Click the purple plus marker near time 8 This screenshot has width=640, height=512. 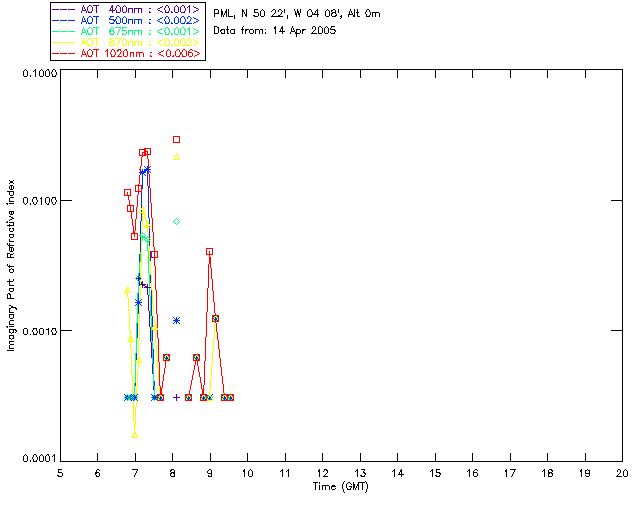(176, 397)
